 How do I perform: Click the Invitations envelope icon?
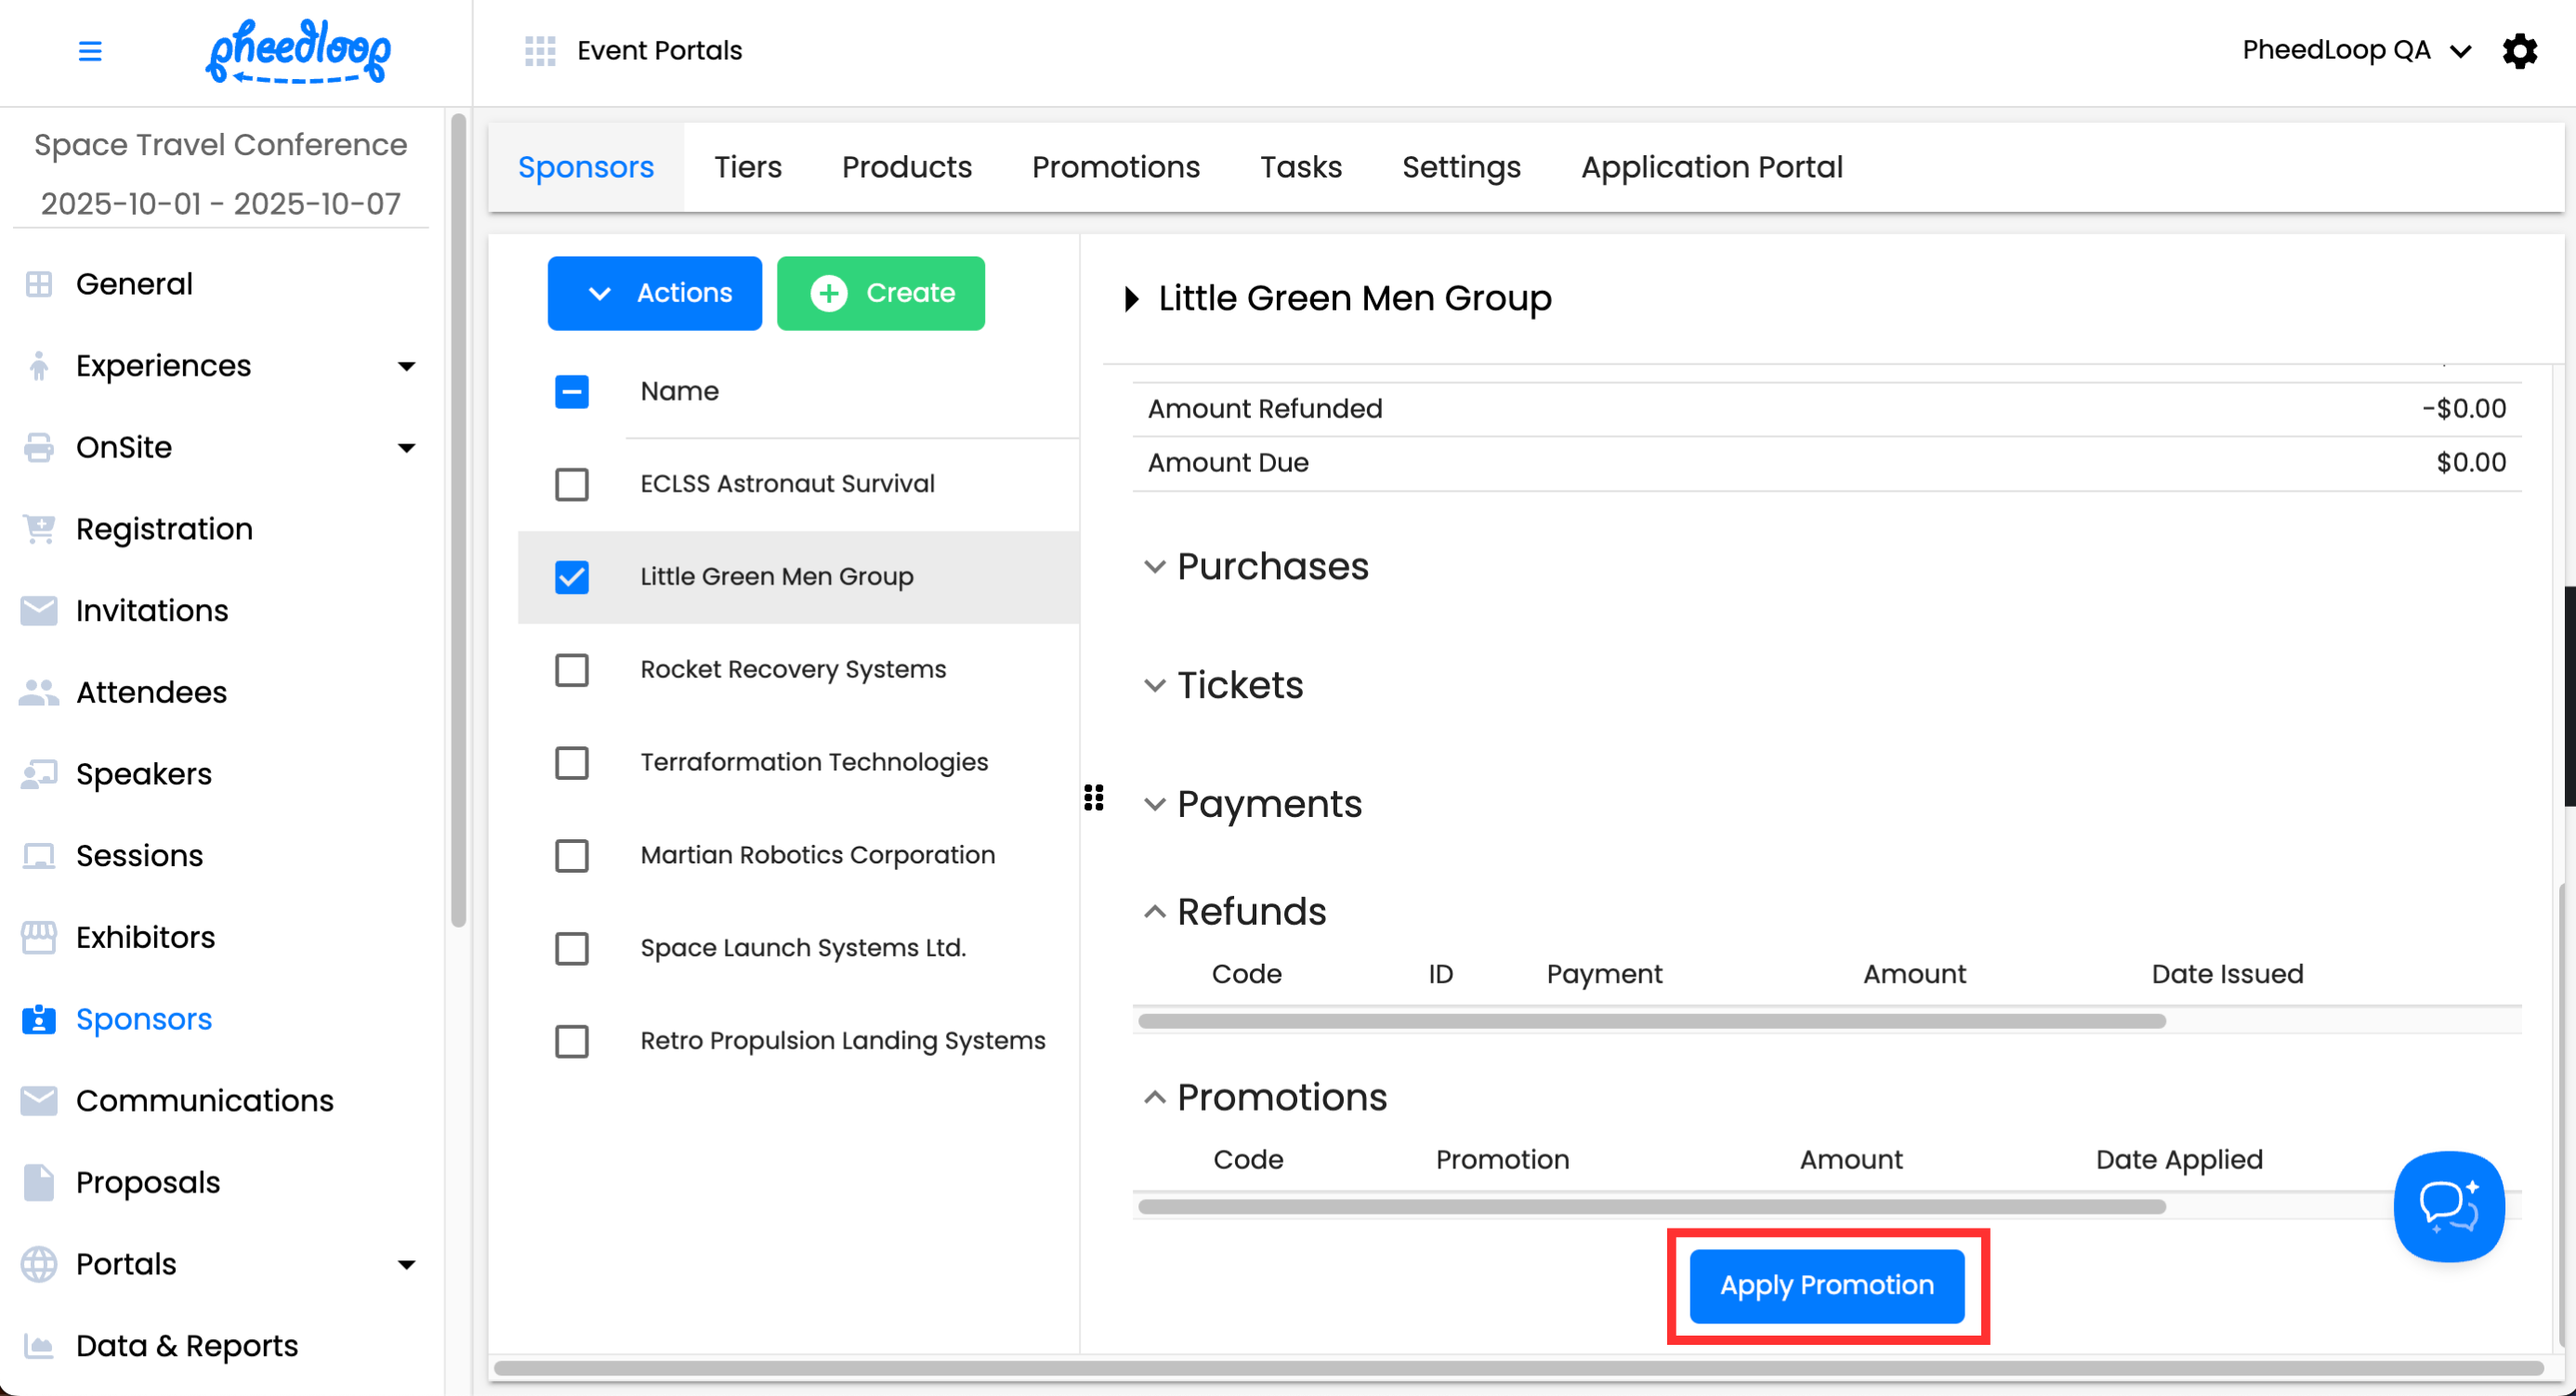point(38,610)
